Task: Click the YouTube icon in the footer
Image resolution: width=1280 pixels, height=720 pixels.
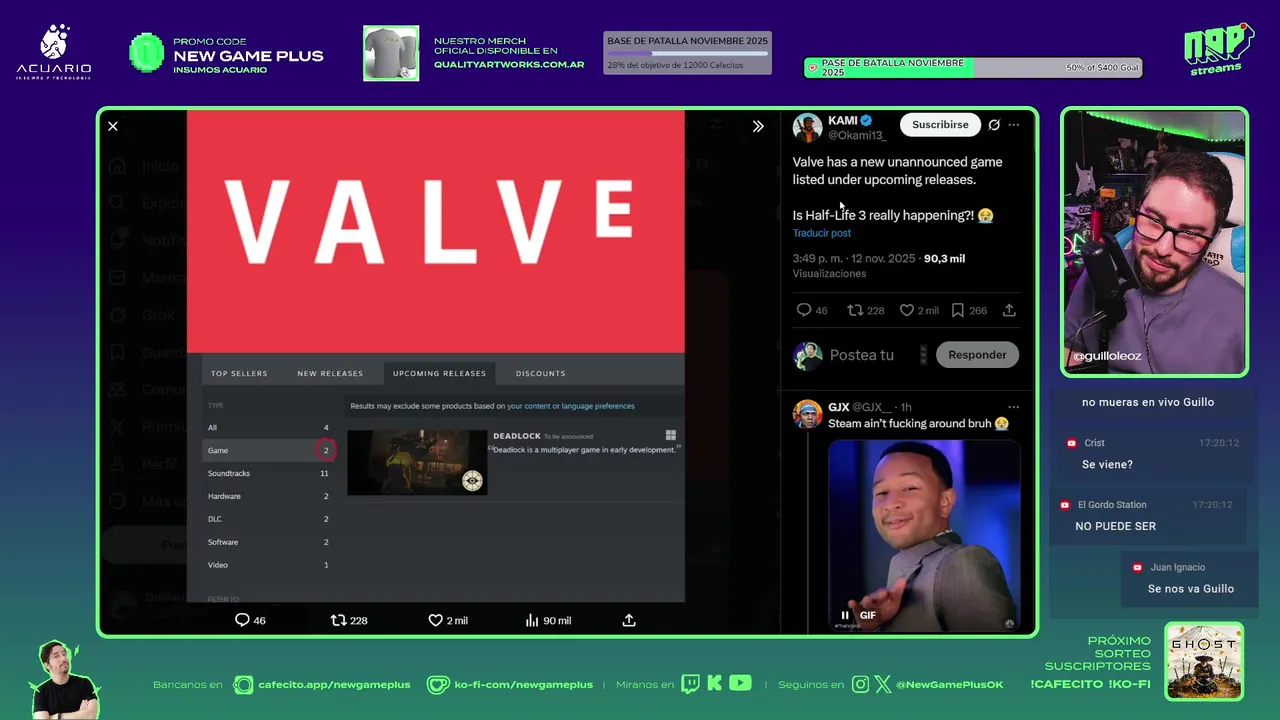Action: 740,683
